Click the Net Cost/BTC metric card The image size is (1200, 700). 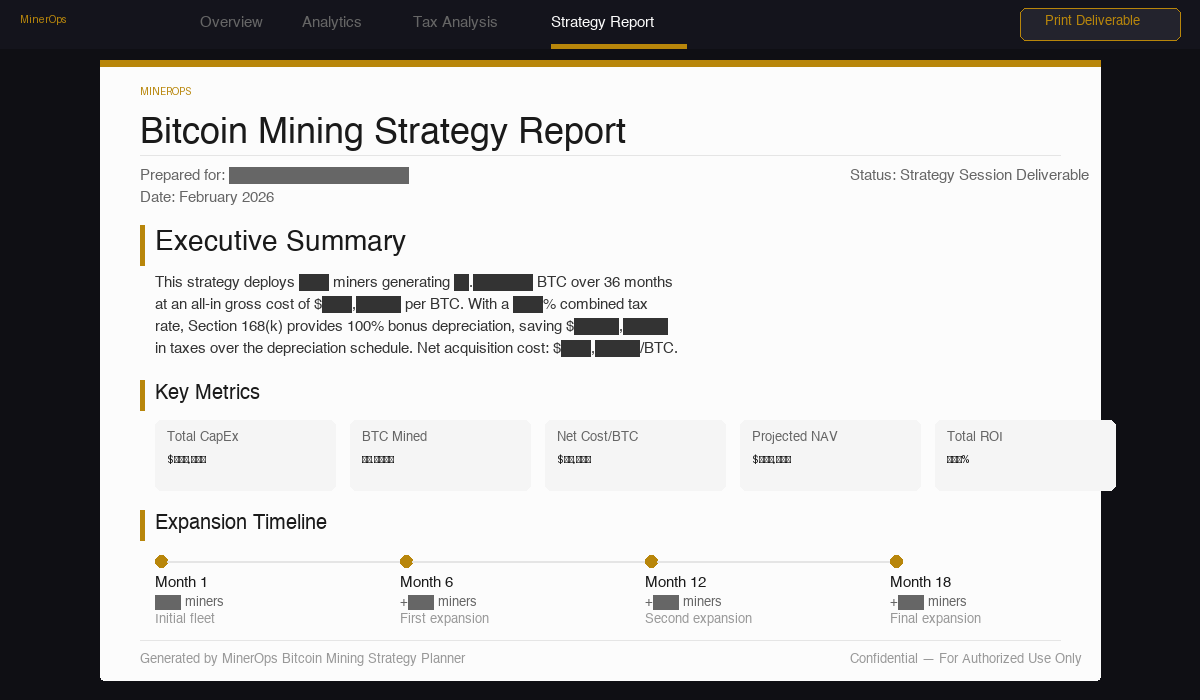(635, 455)
